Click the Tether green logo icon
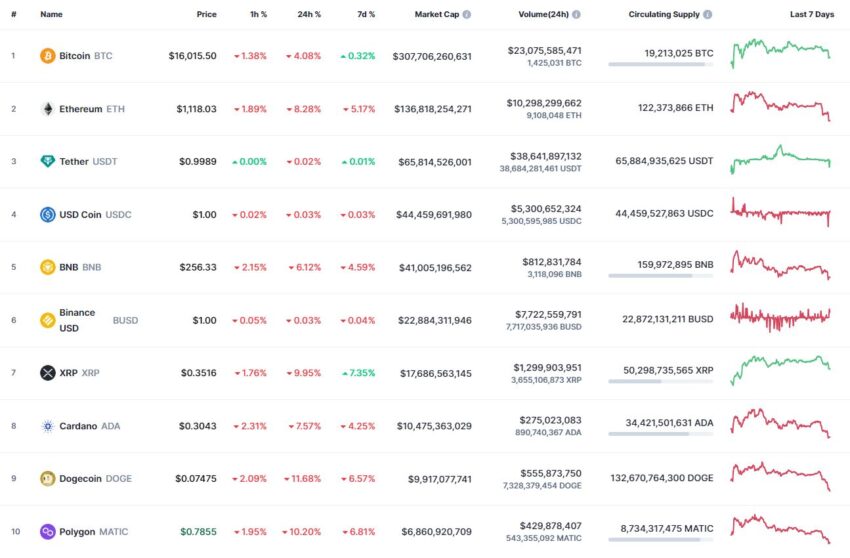 [48, 162]
